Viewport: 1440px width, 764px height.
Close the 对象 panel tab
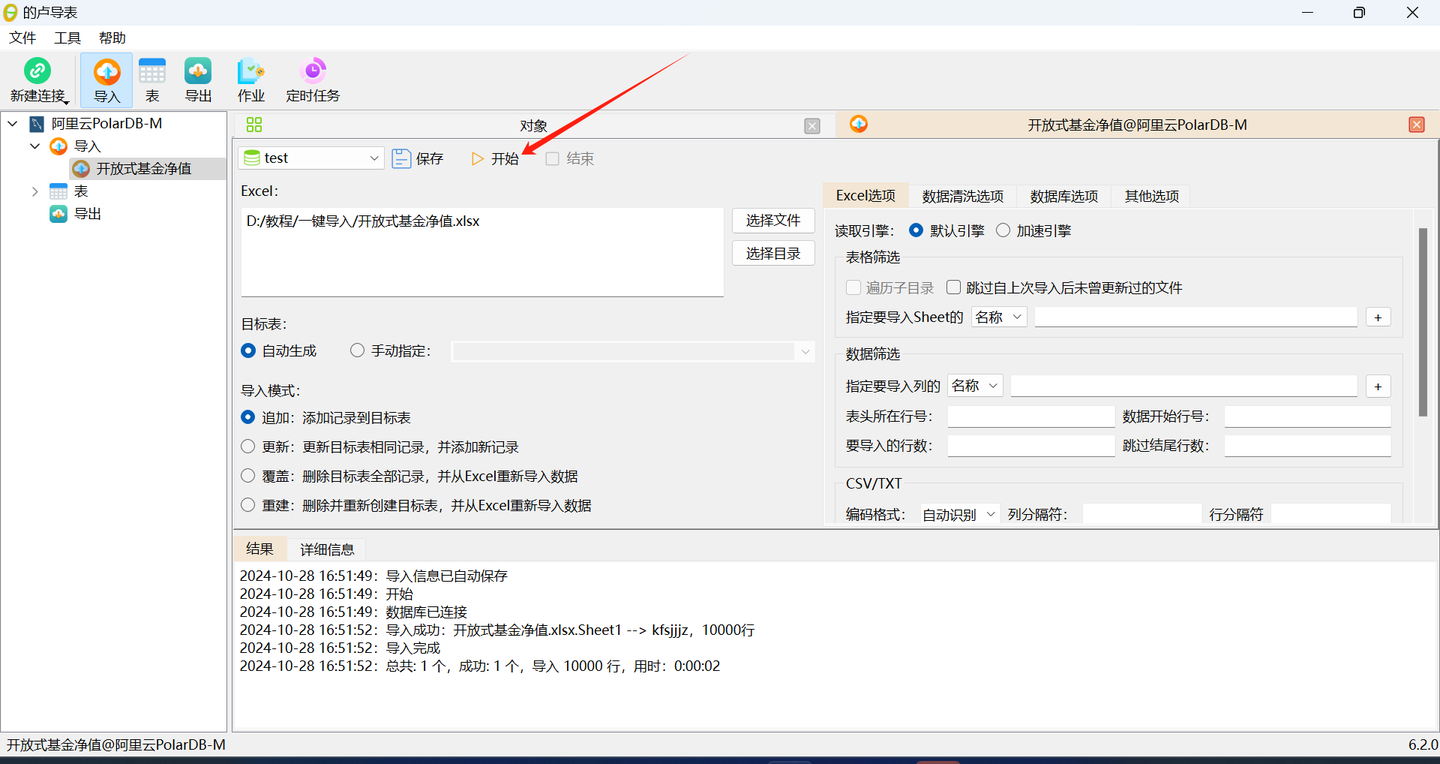(812, 125)
